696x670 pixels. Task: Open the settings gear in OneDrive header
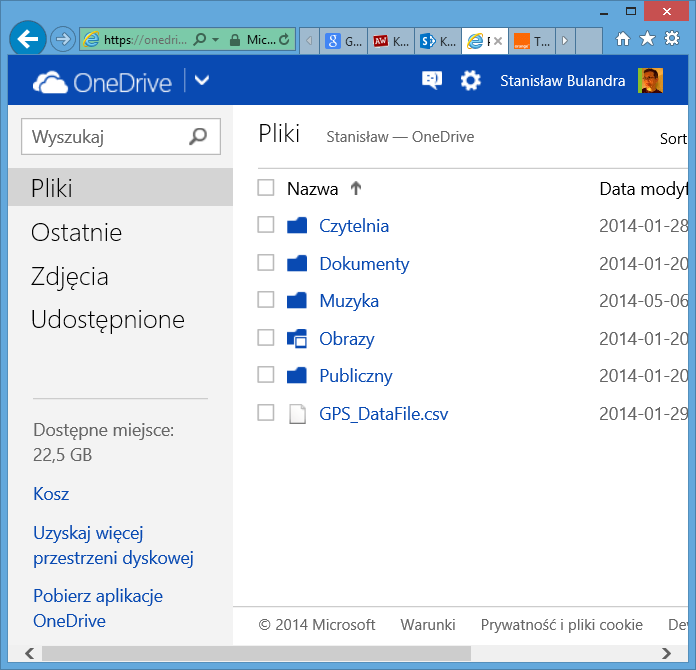tap(471, 81)
